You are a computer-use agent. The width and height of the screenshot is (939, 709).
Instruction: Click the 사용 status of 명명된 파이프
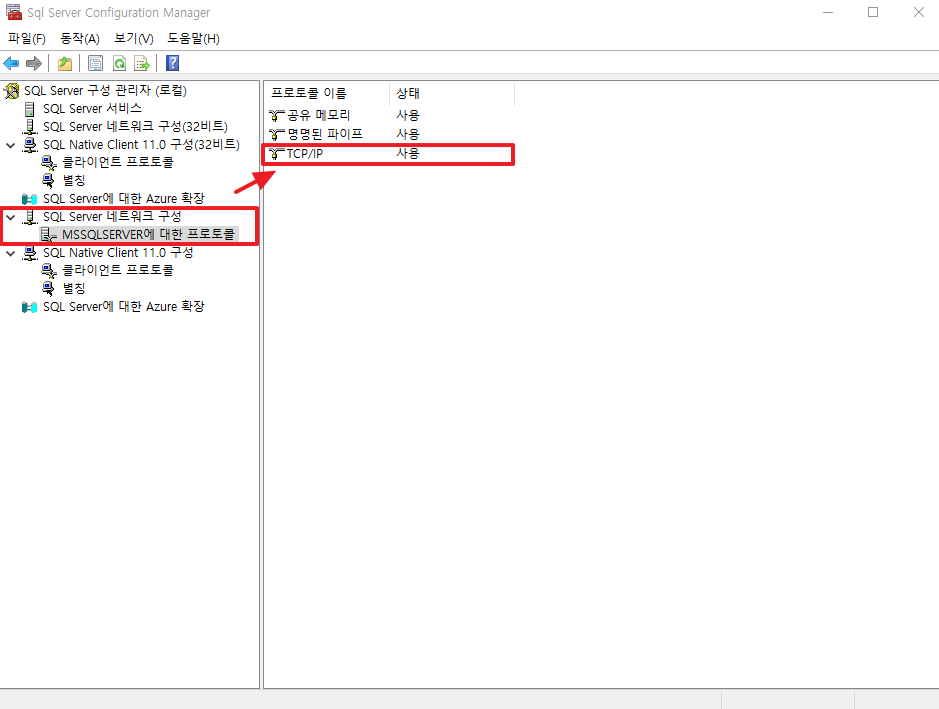point(408,134)
